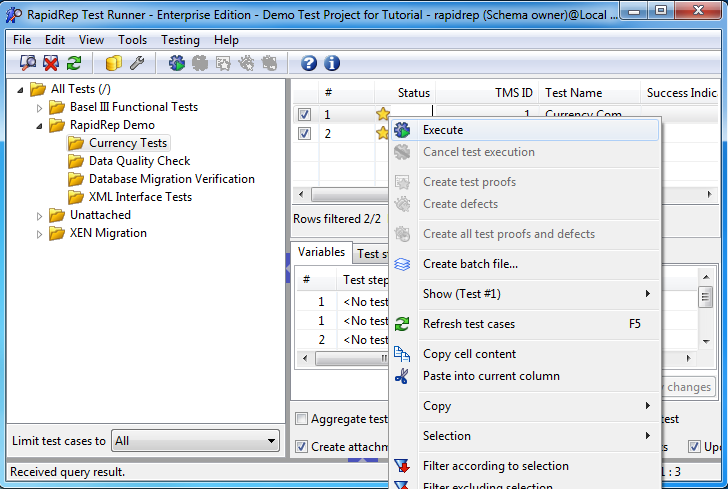Click the blue info icon in toolbar
Viewport: 728px width, 489px height.
tap(332, 63)
